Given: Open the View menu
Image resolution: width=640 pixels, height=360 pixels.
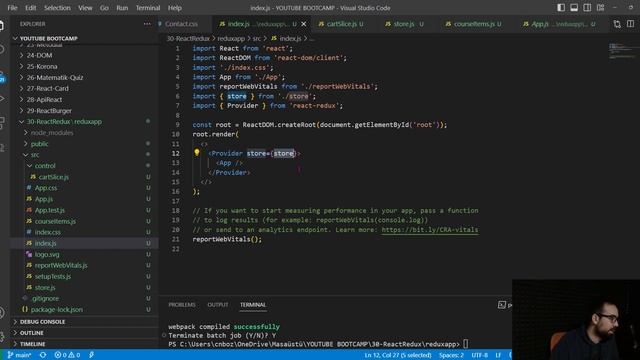Looking at the screenshot, I should pyautogui.click(x=85, y=8).
